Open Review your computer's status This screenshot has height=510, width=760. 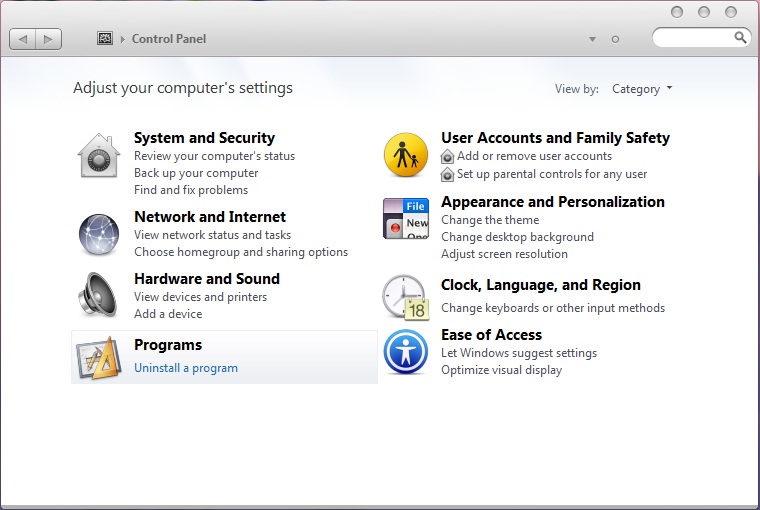point(215,156)
